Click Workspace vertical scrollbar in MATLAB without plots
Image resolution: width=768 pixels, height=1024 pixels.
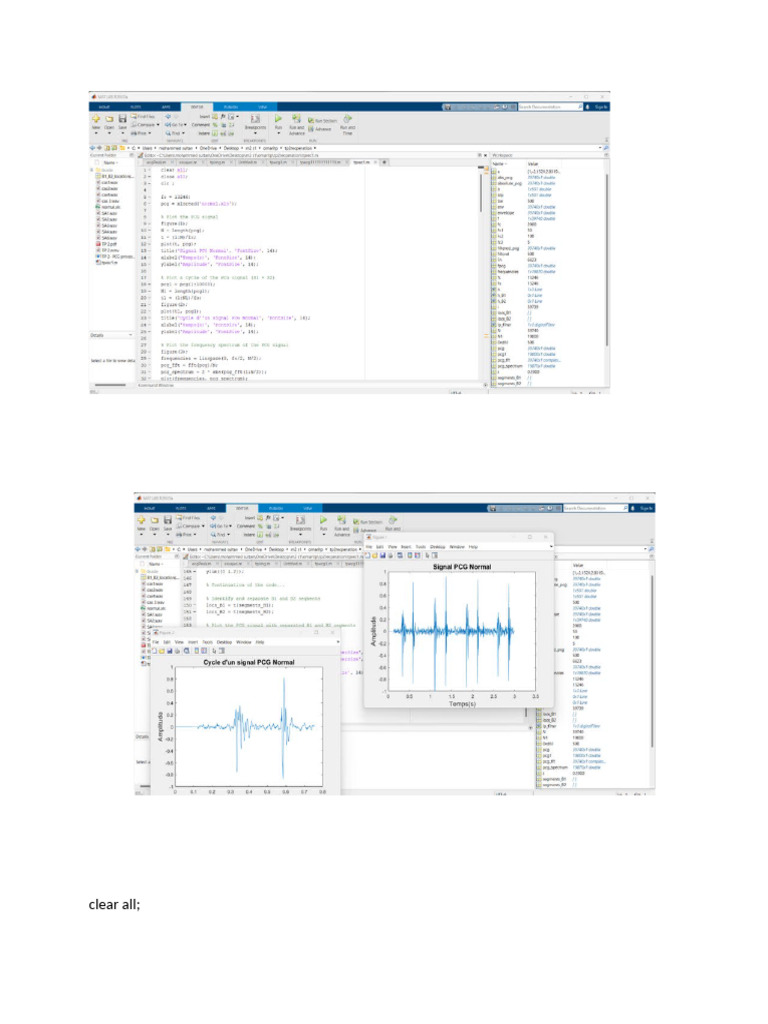point(607,259)
